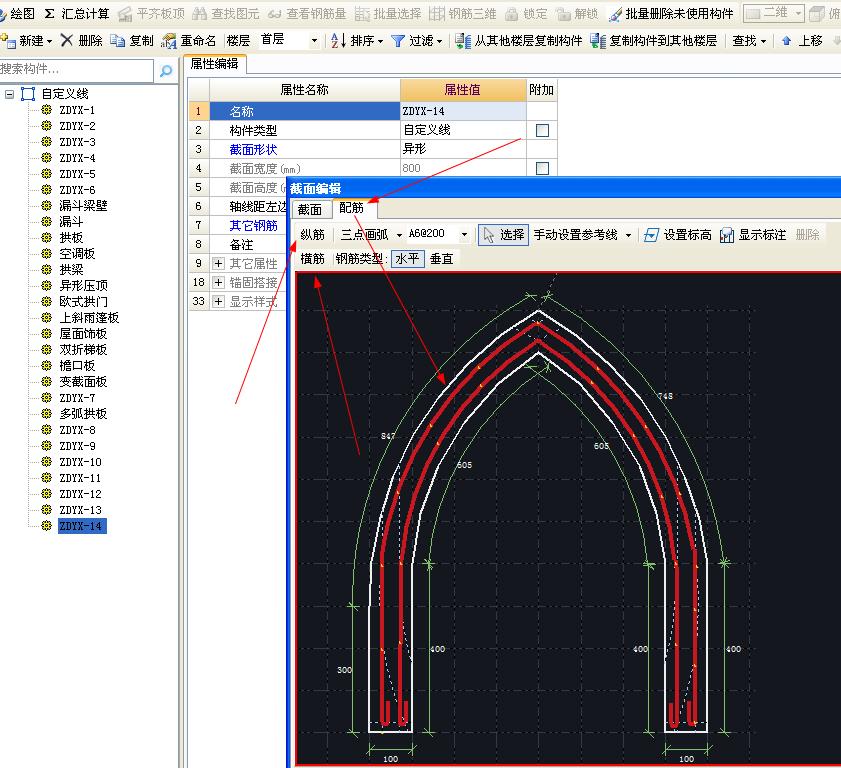
Task: Select ZDYX-14 in component tree
Action: pos(82,526)
